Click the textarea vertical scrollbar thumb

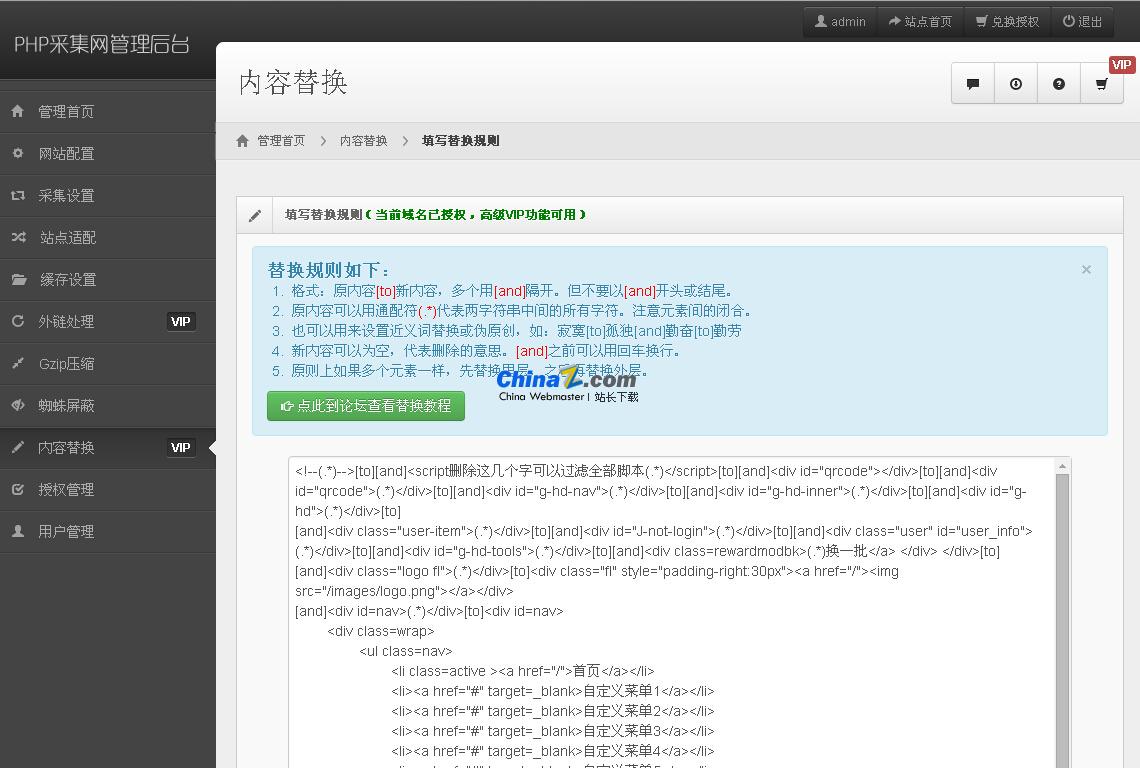[x=1062, y=620]
